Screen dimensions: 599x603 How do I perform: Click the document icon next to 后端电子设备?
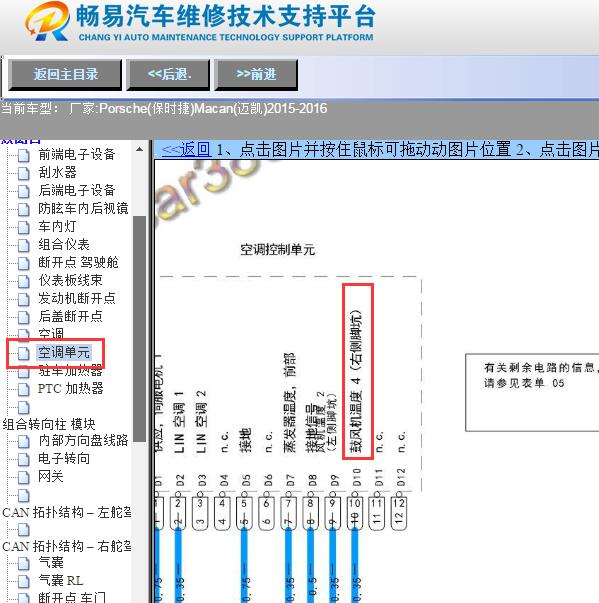pyautogui.click(x=23, y=191)
